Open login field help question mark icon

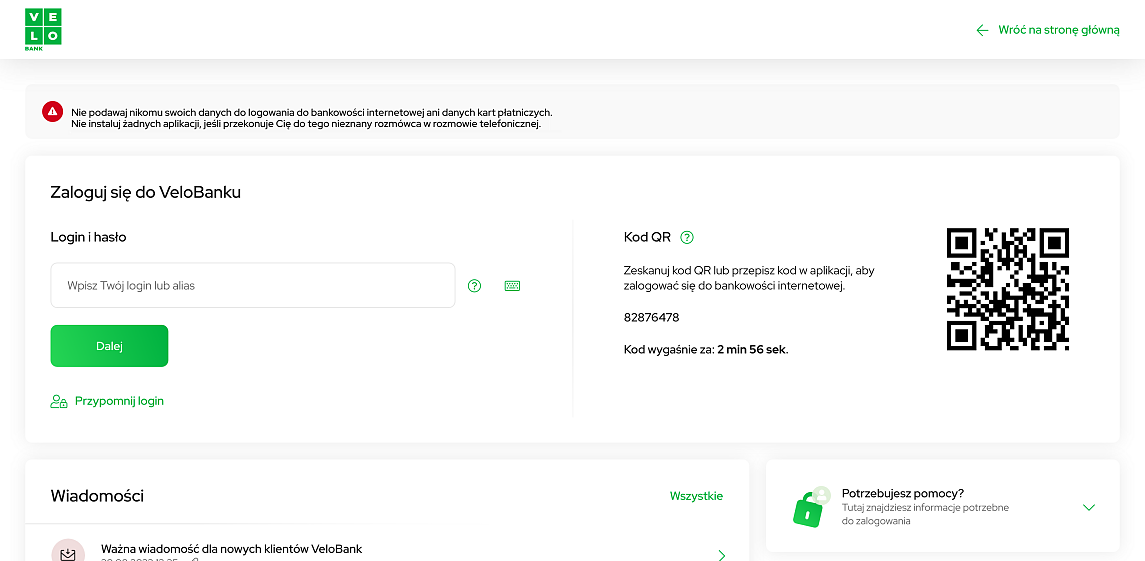(475, 286)
